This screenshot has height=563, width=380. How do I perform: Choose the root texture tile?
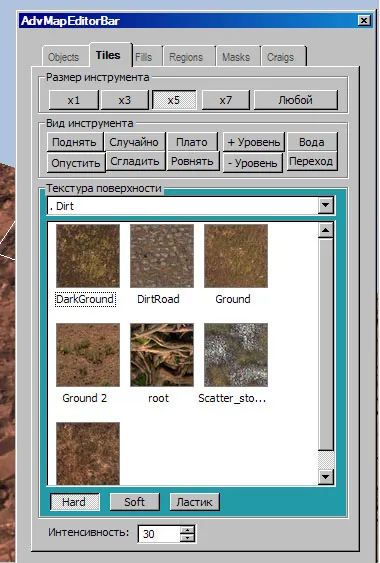162,355
